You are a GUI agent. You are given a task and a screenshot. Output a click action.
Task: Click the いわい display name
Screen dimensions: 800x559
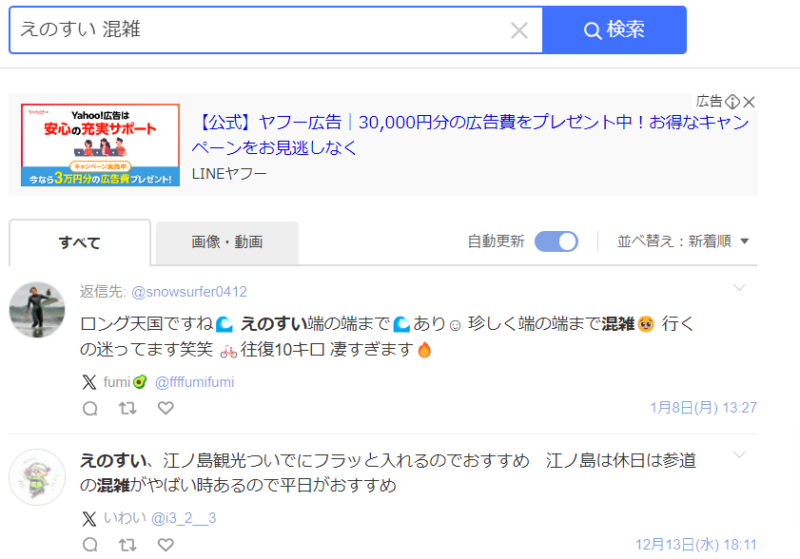tap(125, 518)
